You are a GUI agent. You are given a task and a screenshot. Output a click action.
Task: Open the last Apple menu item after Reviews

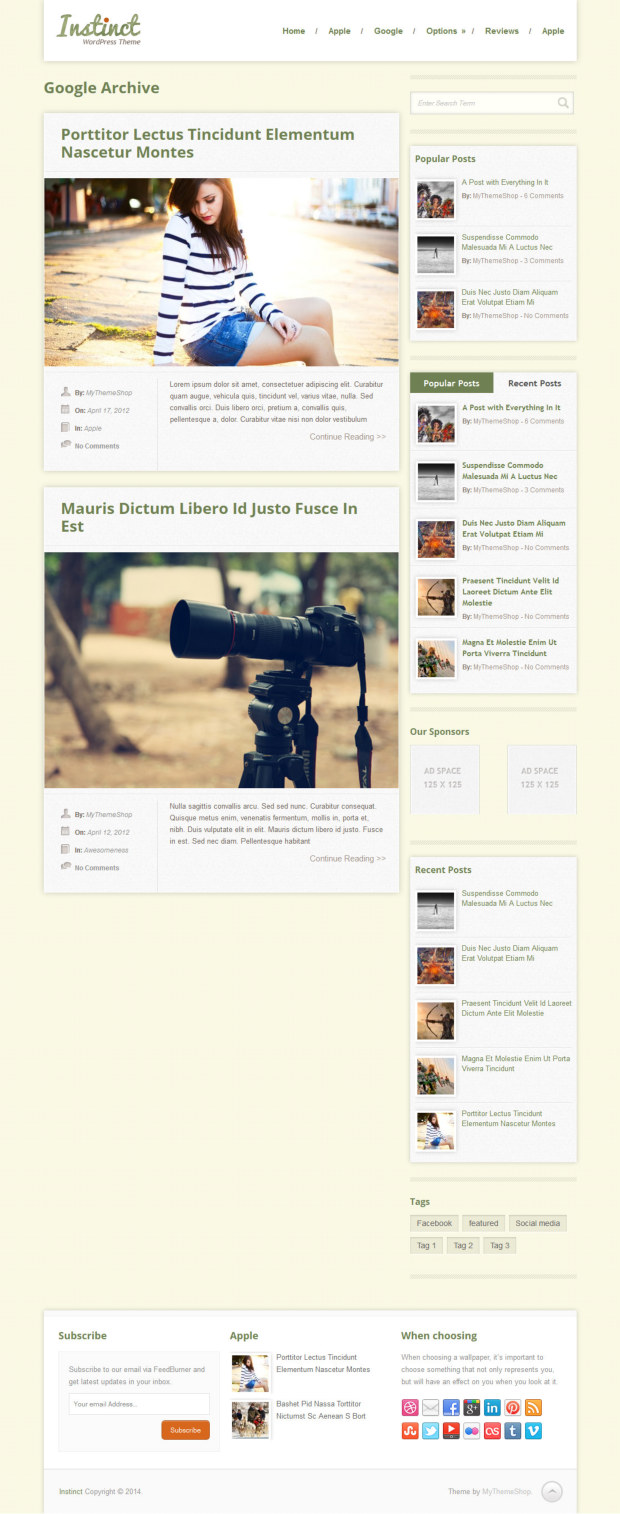tap(553, 31)
